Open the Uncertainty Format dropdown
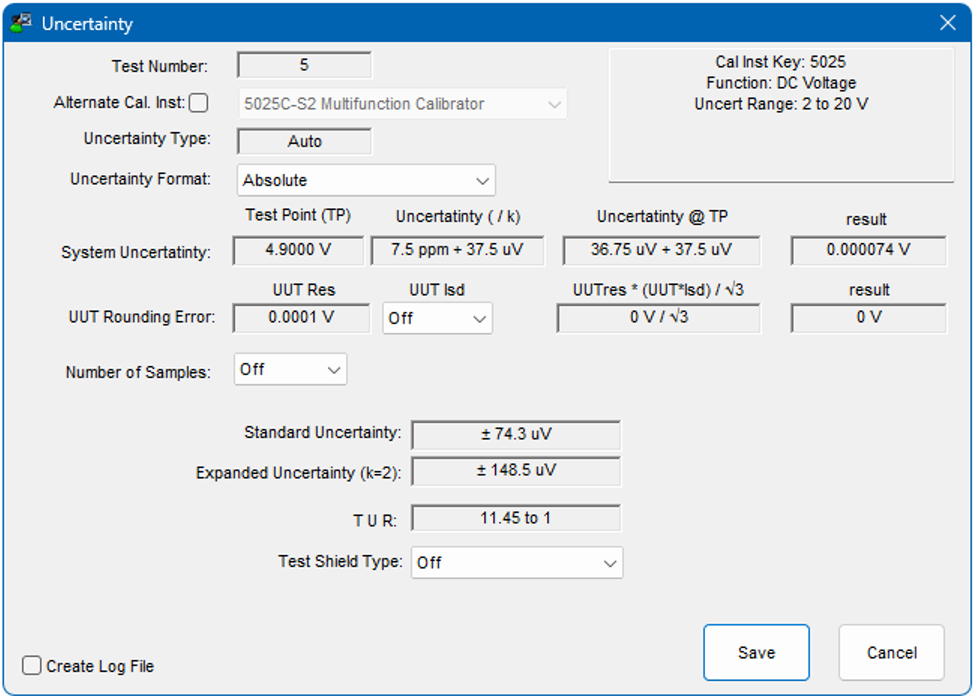973x696 pixels. (x=367, y=180)
